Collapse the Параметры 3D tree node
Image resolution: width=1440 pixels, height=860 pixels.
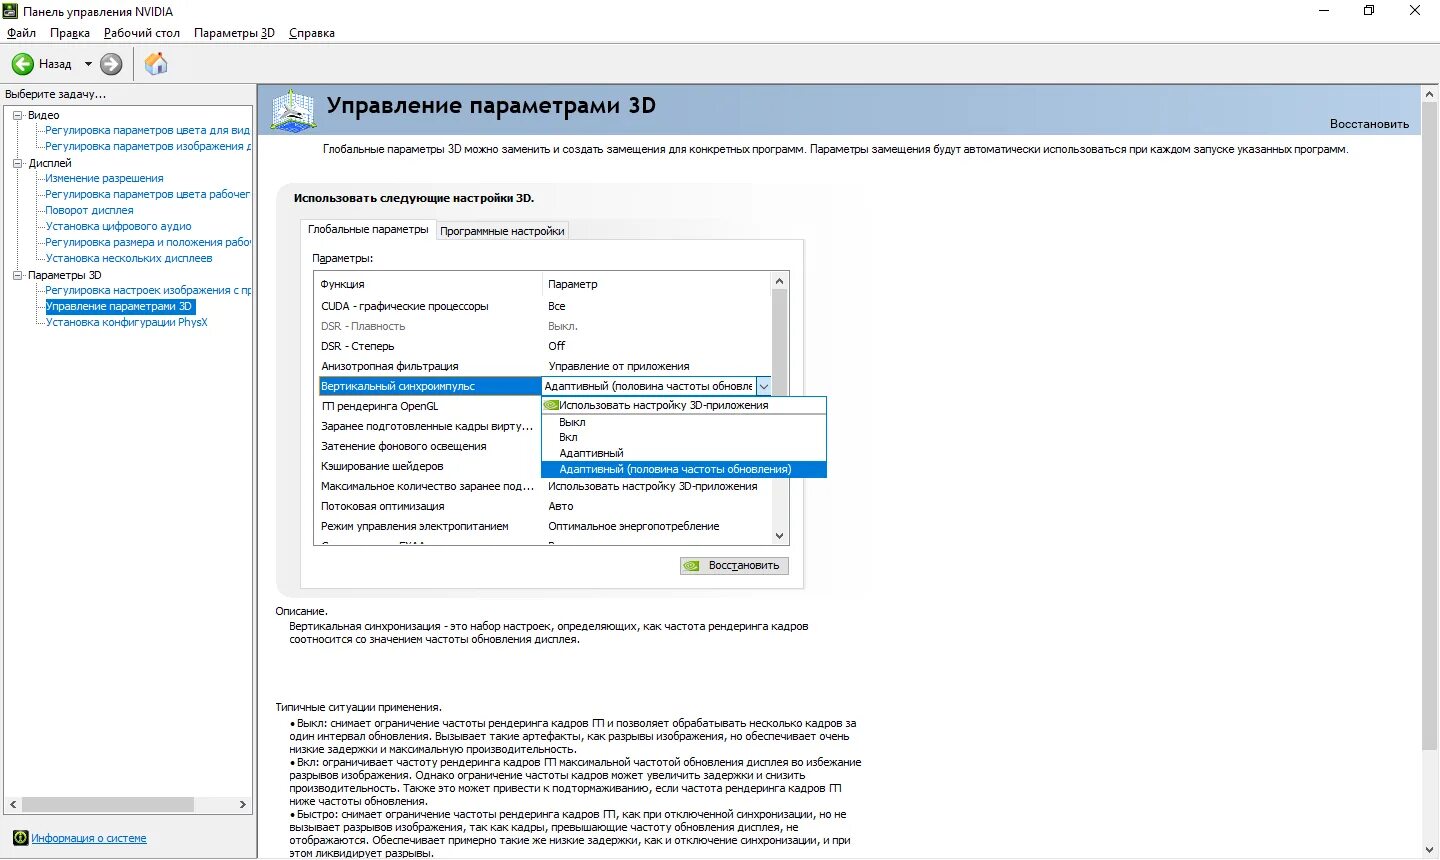click(17, 275)
